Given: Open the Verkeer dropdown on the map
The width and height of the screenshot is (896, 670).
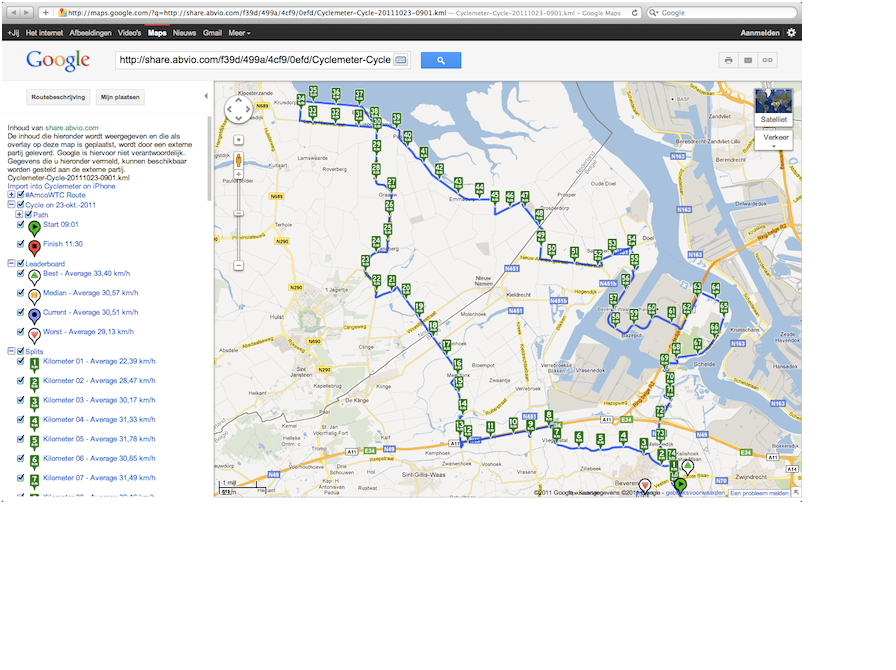Looking at the screenshot, I should pyautogui.click(x=774, y=140).
